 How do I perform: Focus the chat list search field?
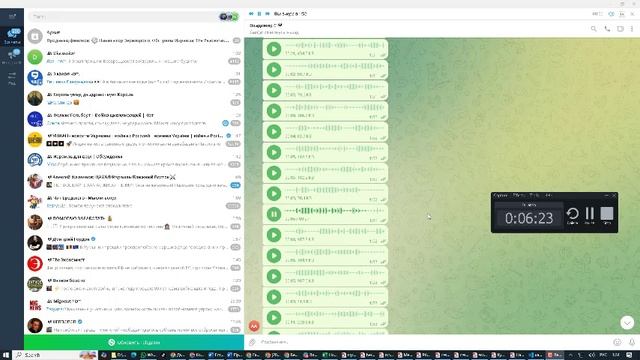pyautogui.click(x=124, y=17)
